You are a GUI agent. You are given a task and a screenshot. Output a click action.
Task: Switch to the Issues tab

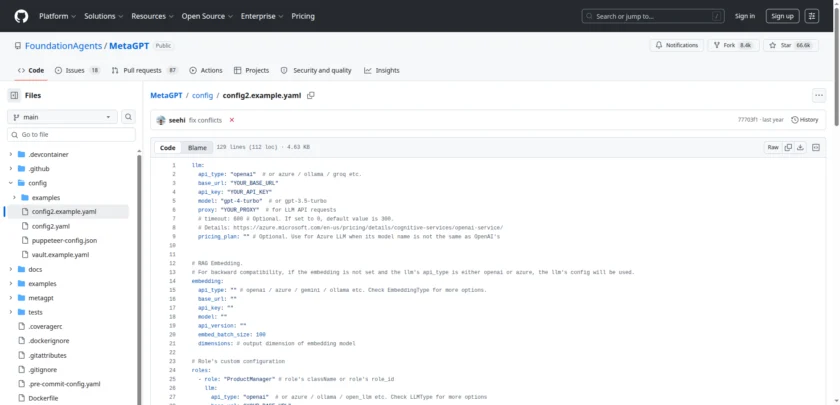(x=78, y=70)
